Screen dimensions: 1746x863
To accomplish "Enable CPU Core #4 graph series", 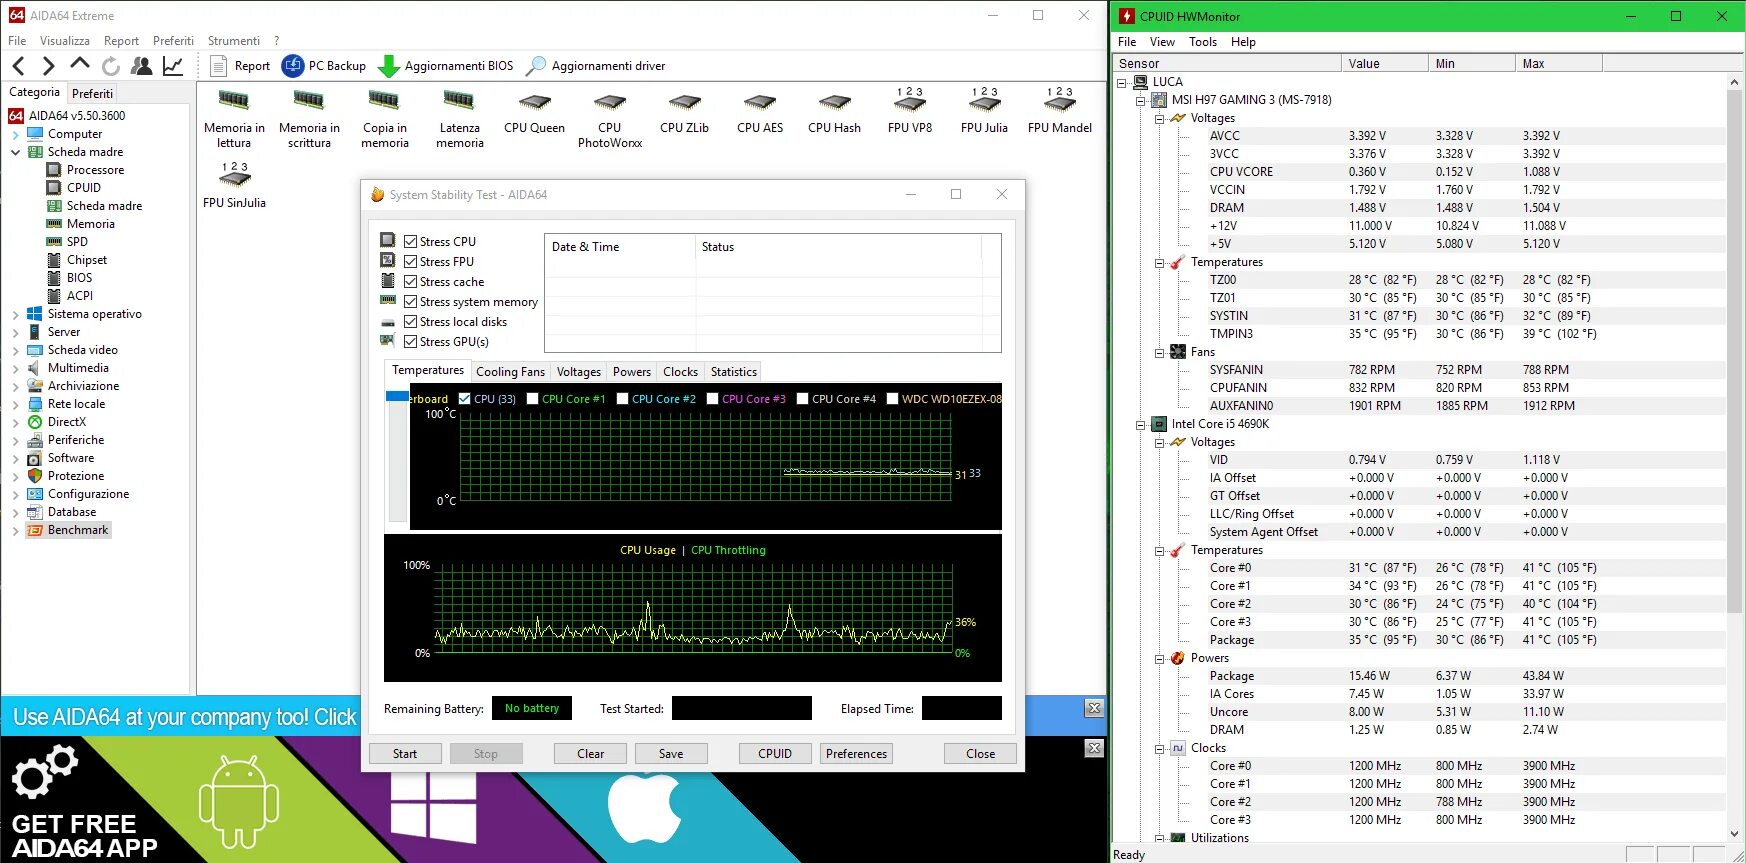I will coord(803,398).
